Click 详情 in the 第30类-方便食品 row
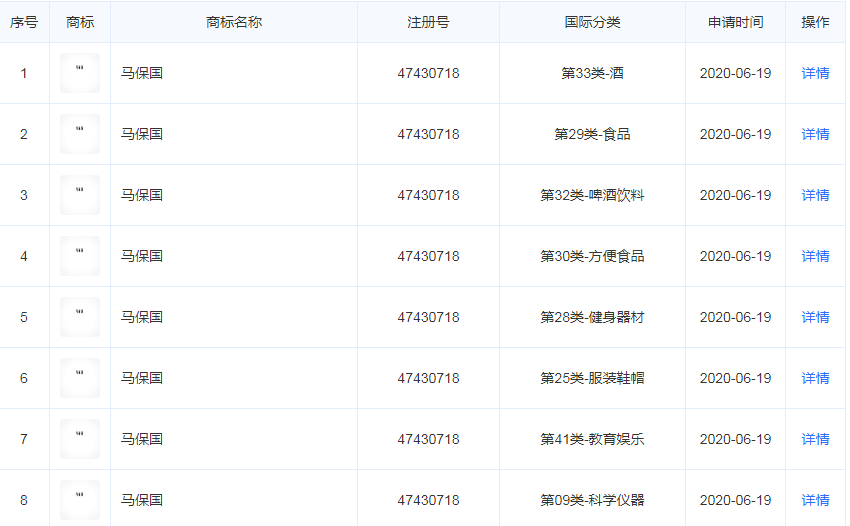Viewport: 850px width, 526px height. tap(815, 256)
